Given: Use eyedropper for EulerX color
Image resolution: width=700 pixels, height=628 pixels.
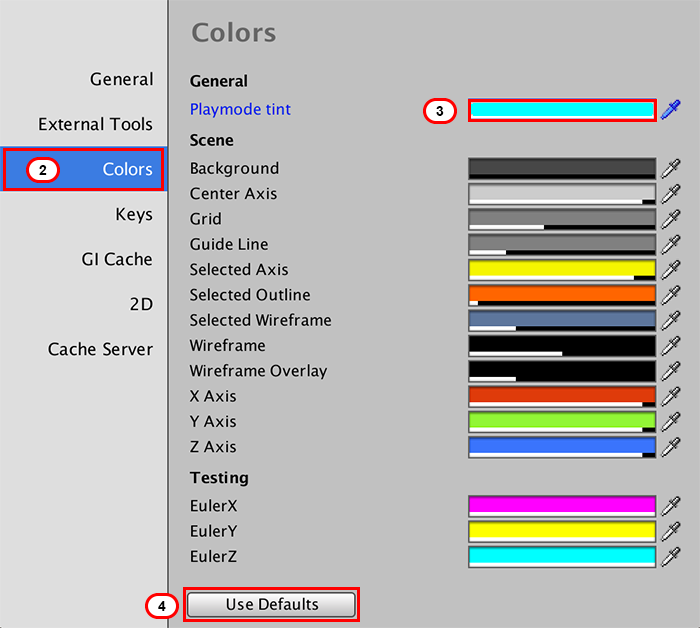Looking at the screenshot, I should pyautogui.click(x=671, y=506).
